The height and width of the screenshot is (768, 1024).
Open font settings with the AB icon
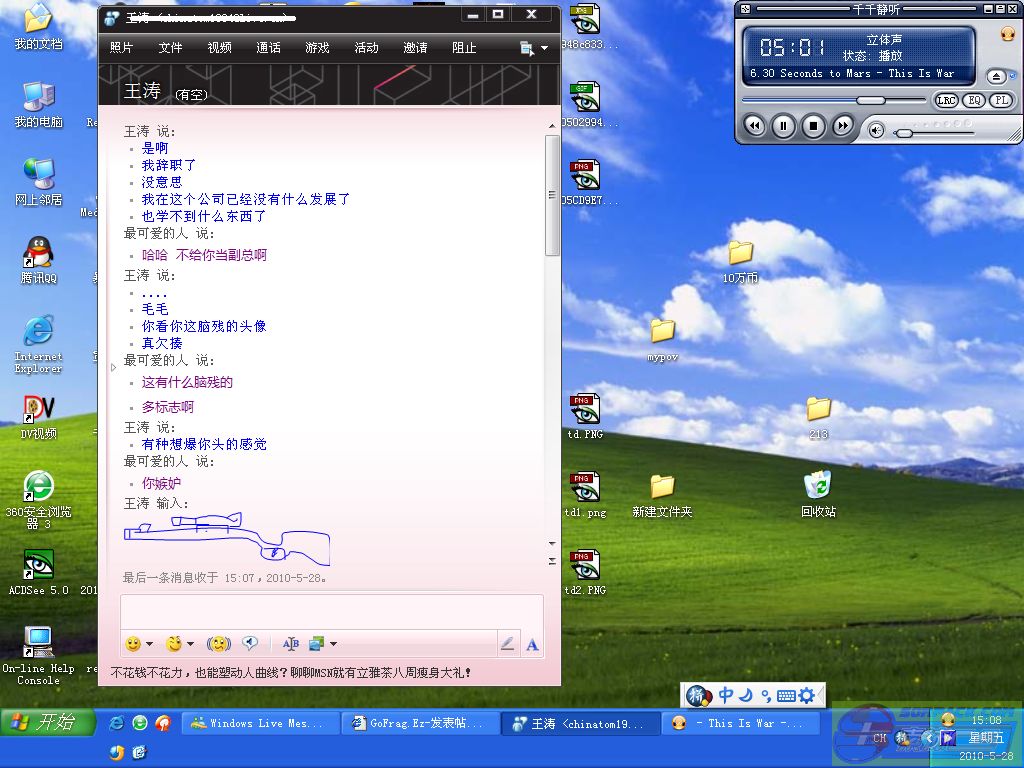click(291, 644)
